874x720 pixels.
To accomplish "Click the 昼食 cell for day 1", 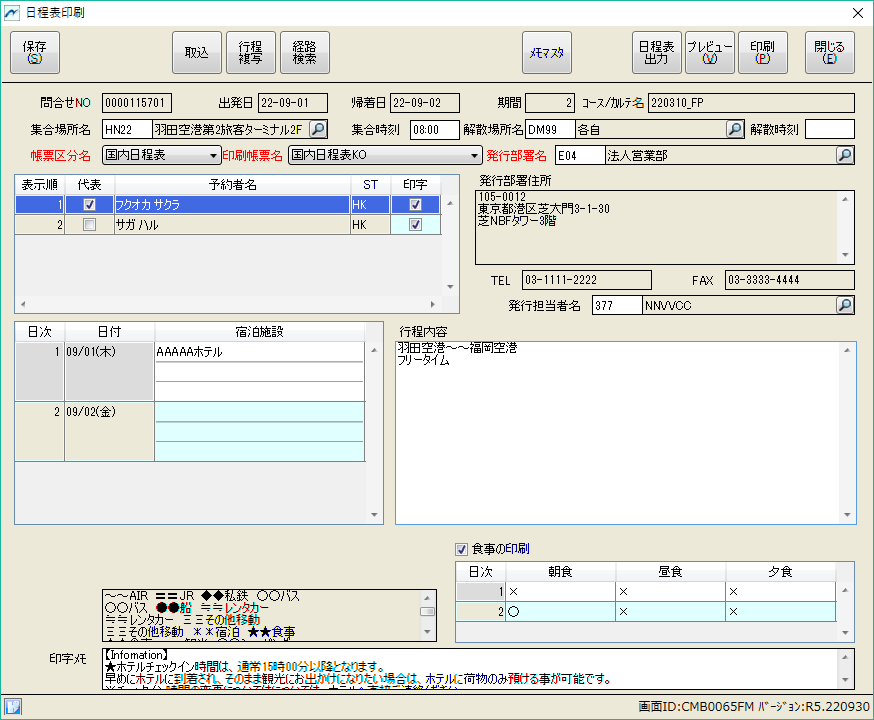I will tap(670, 591).
